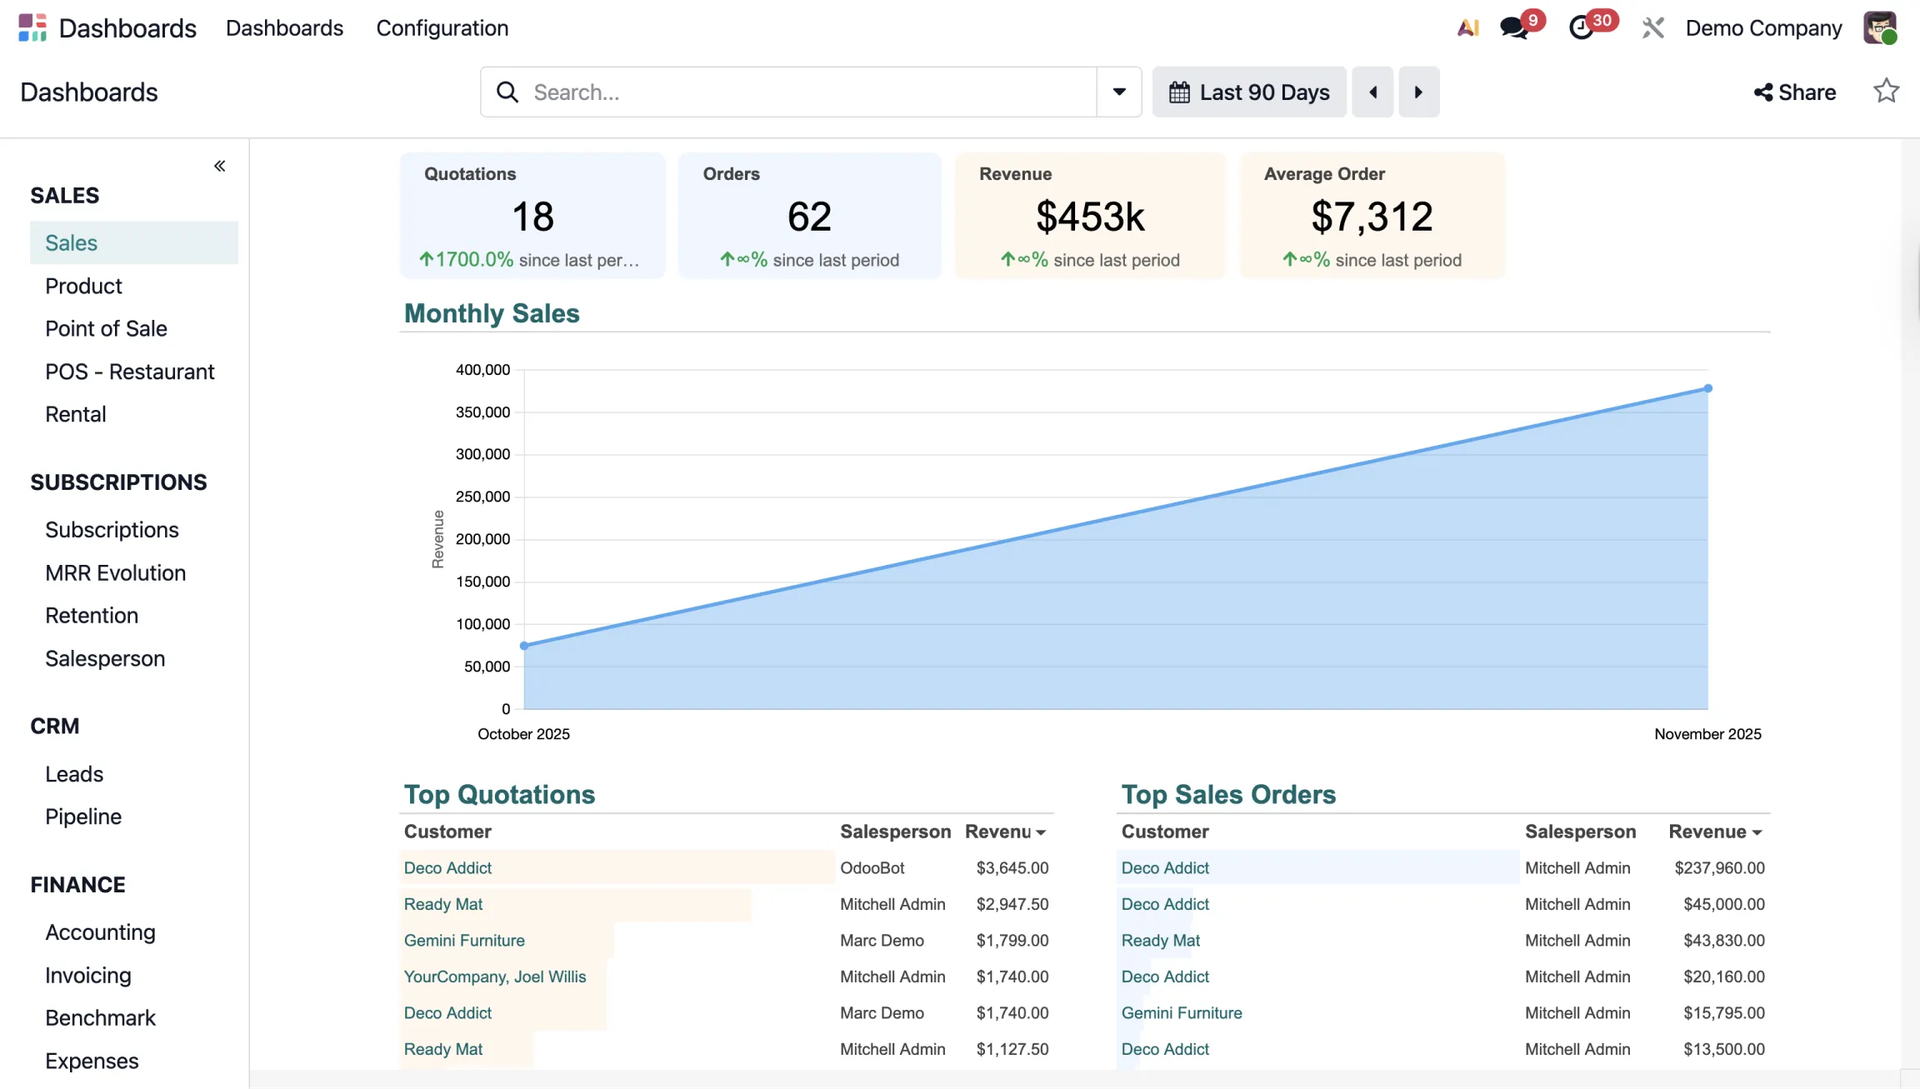Click the debug tools wrench icon
Screen dimensions: 1920x1089
click(x=1652, y=28)
